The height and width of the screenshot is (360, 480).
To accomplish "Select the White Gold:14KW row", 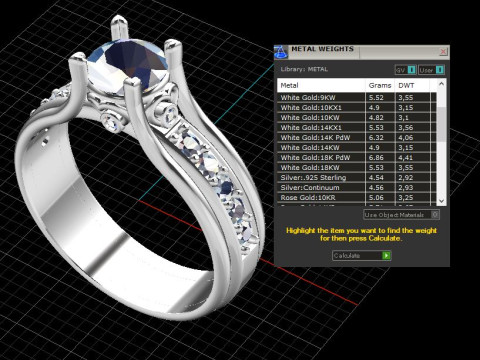I will point(357,148).
